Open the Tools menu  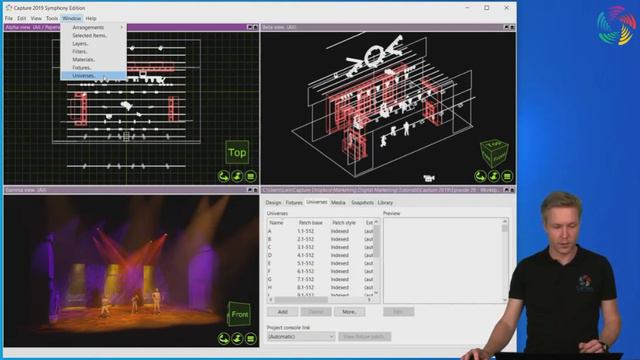pos(52,18)
